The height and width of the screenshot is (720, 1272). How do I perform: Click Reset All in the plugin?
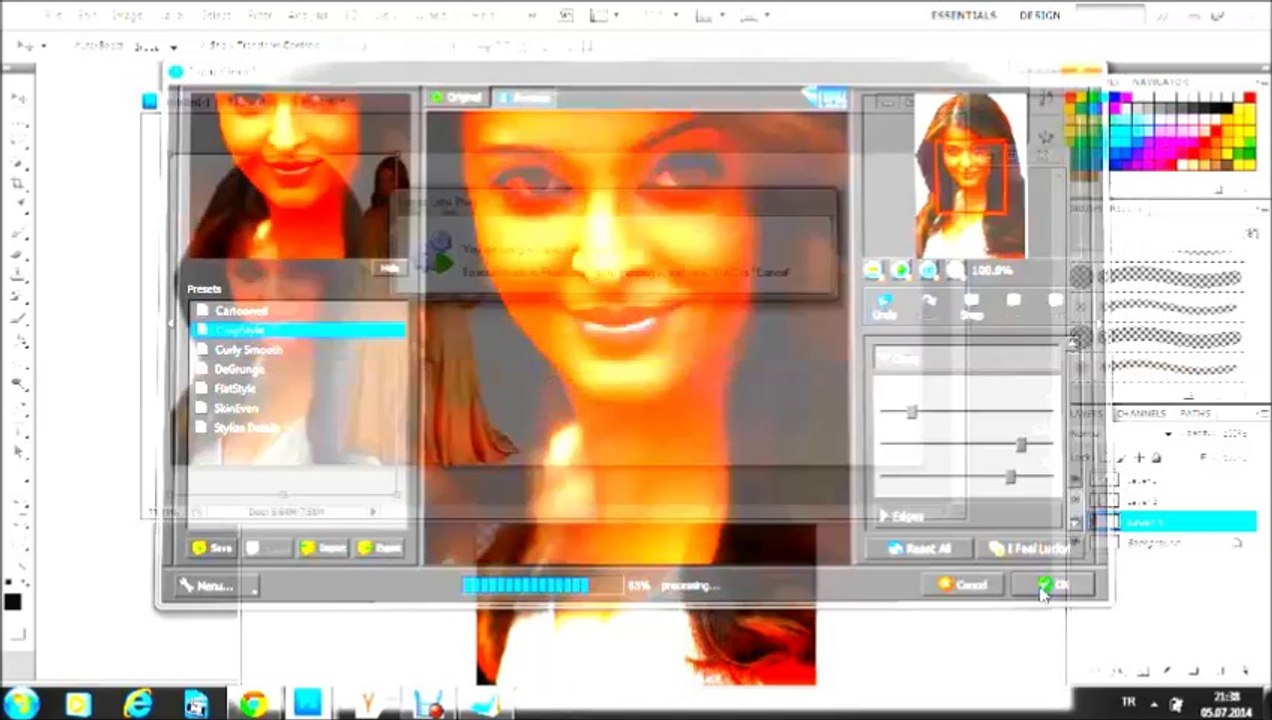[x=918, y=548]
